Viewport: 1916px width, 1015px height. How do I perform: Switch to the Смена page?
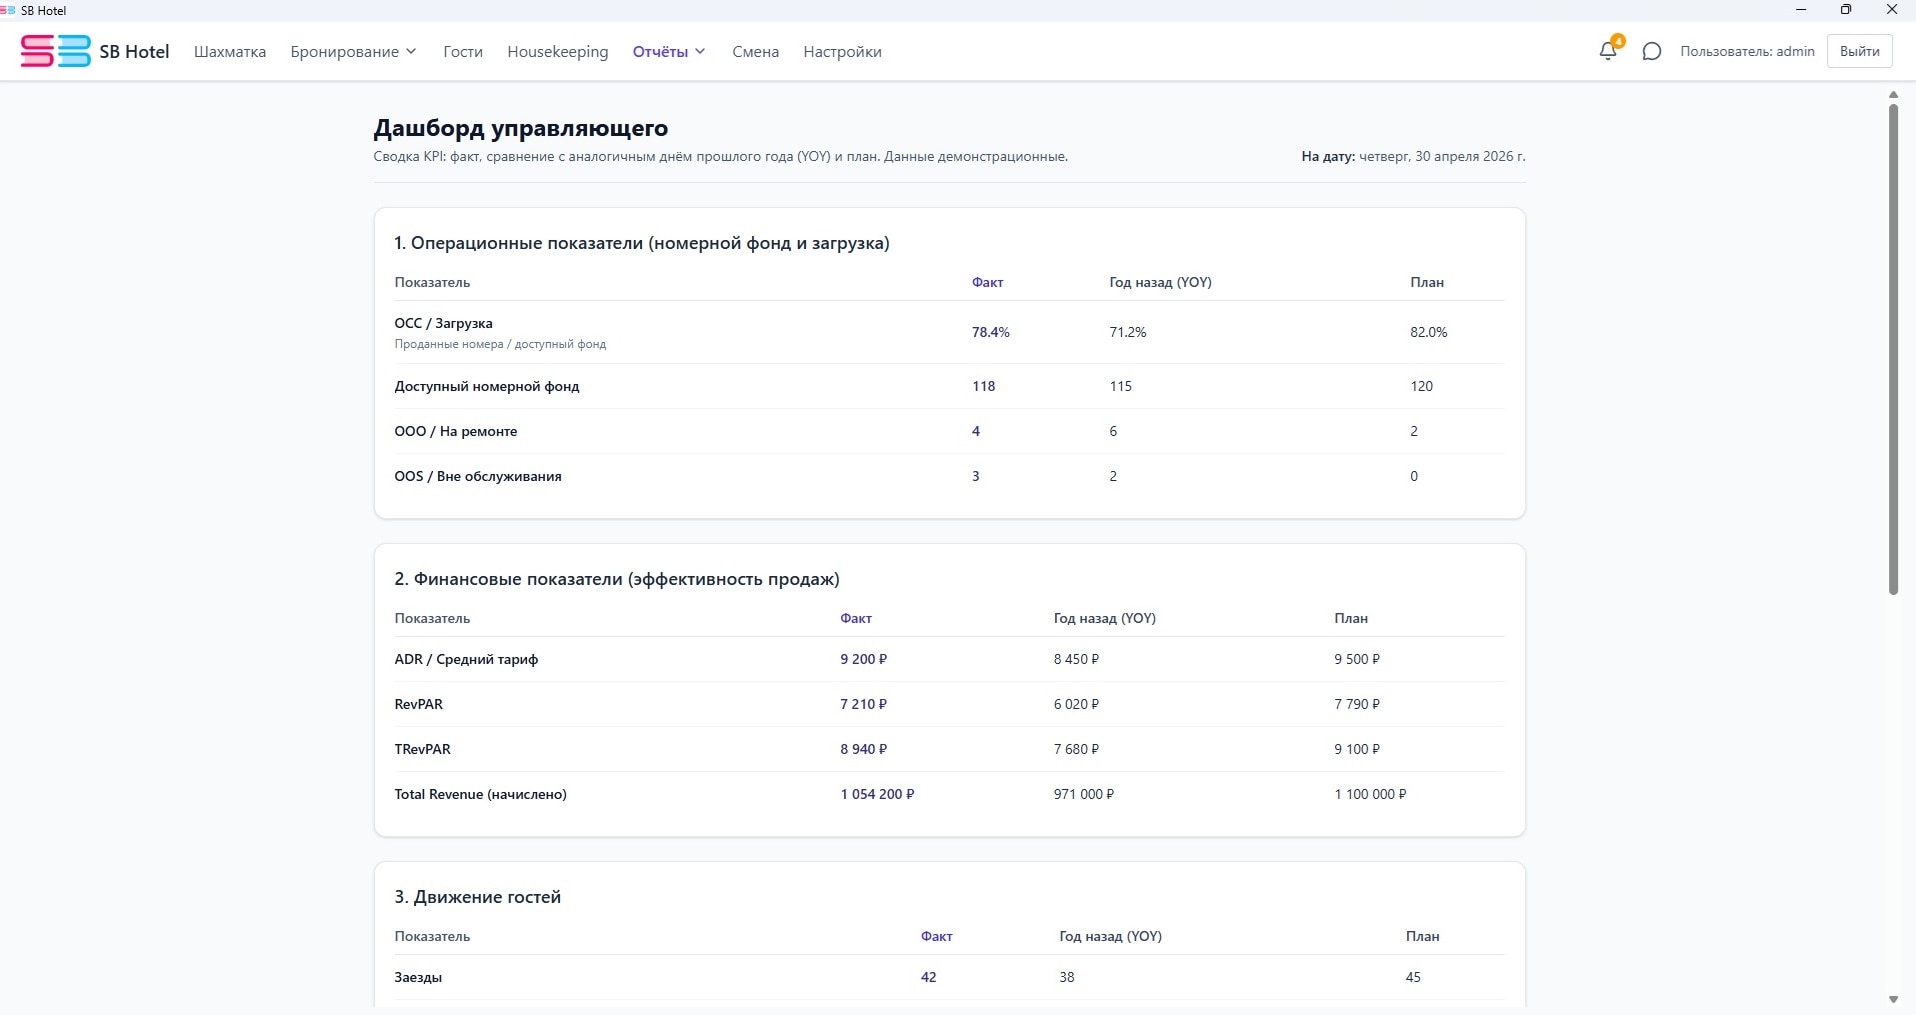(x=755, y=51)
